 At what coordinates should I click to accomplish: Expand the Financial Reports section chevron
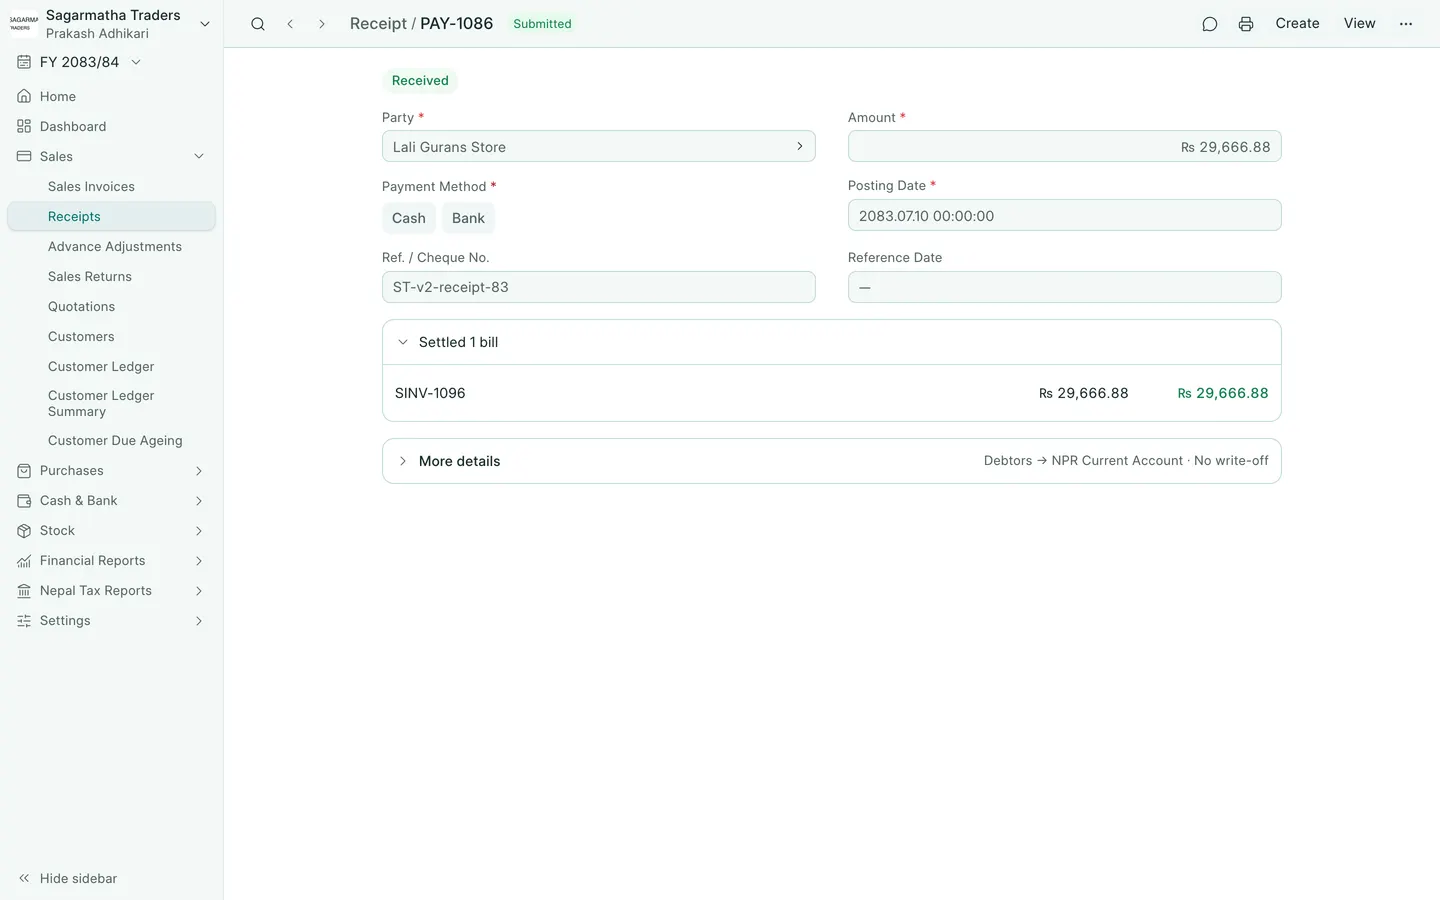[x=199, y=561]
